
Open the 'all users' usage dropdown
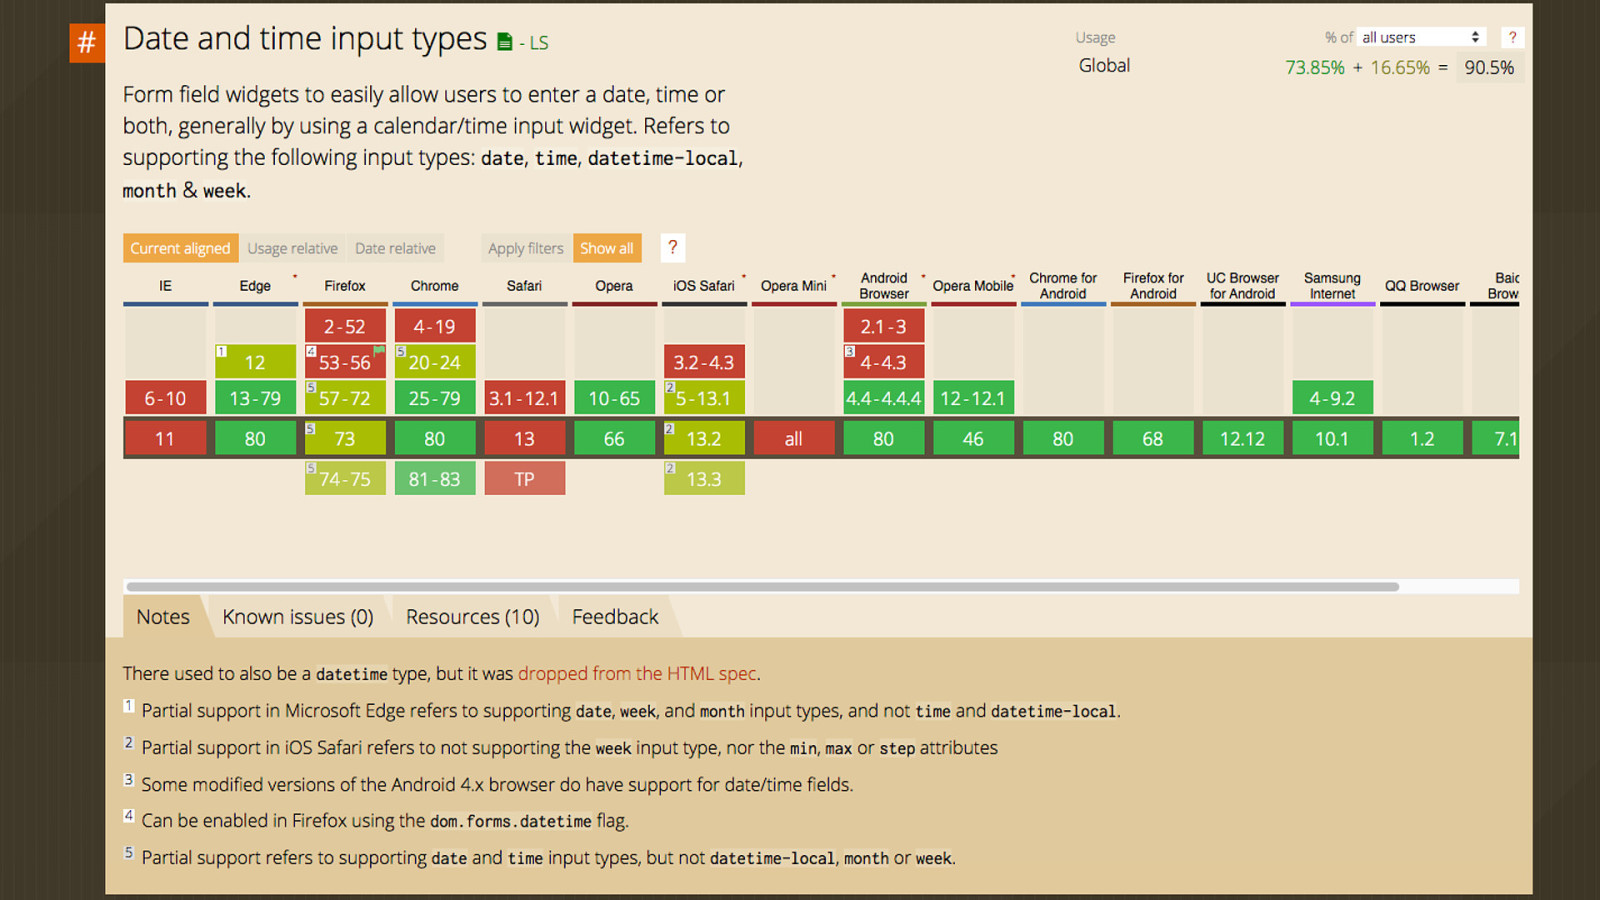tap(1421, 37)
